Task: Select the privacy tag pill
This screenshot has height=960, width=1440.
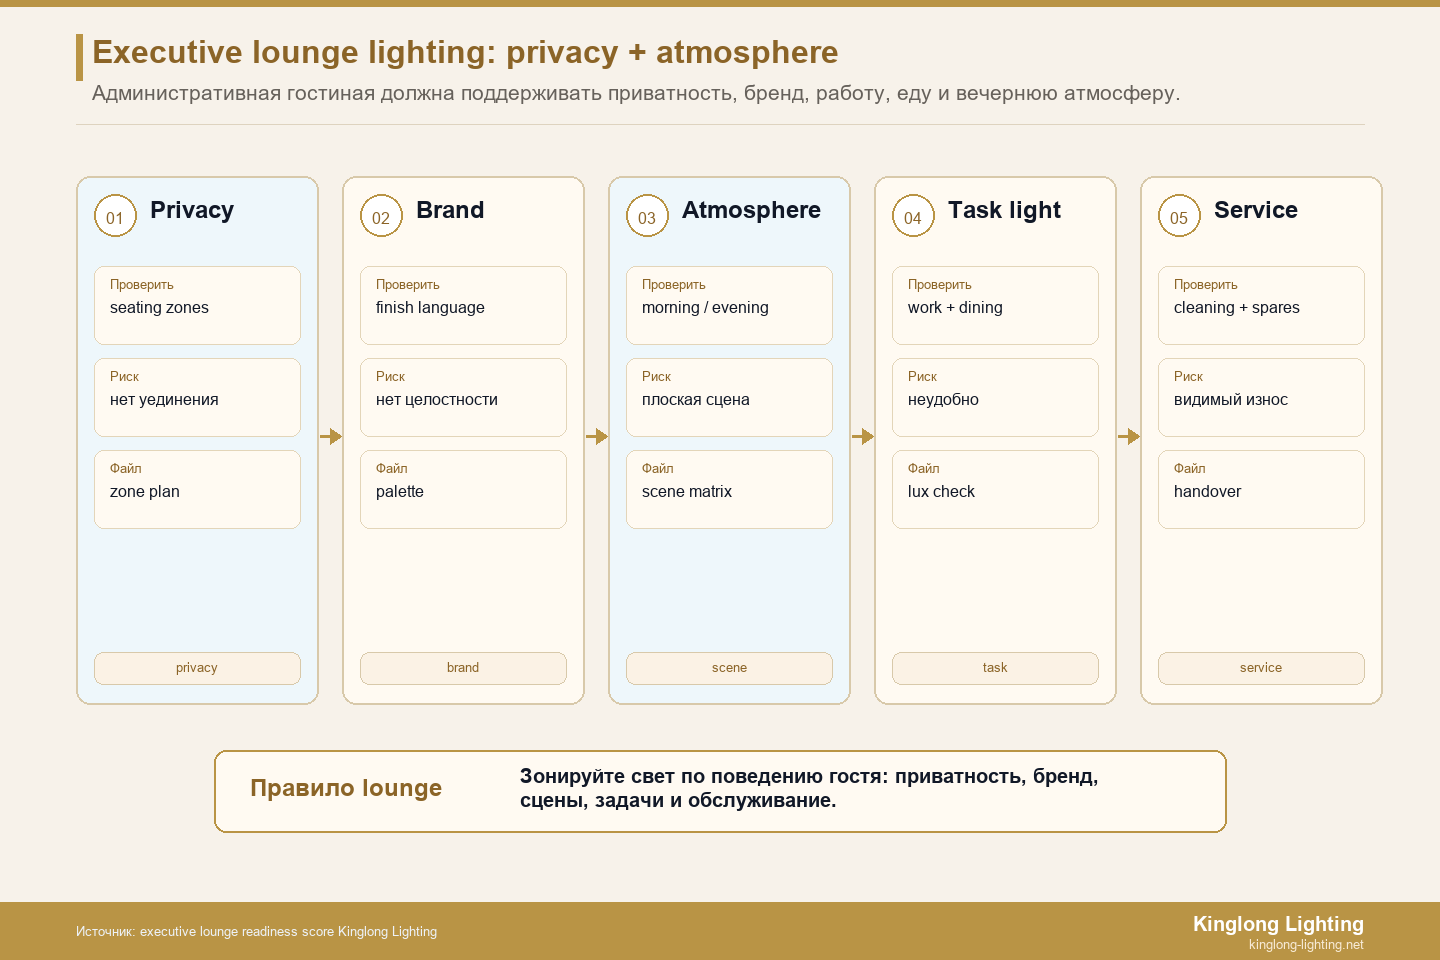Action: pyautogui.click(x=197, y=668)
